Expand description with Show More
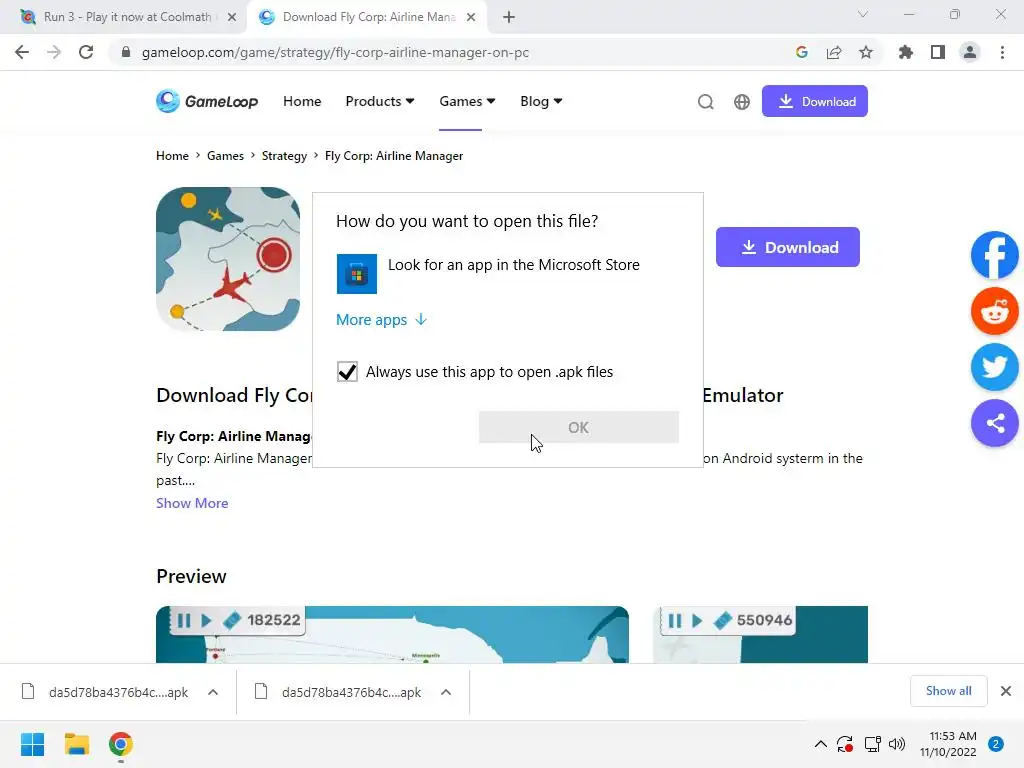The height and width of the screenshot is (768, 1024). [192, 503]
